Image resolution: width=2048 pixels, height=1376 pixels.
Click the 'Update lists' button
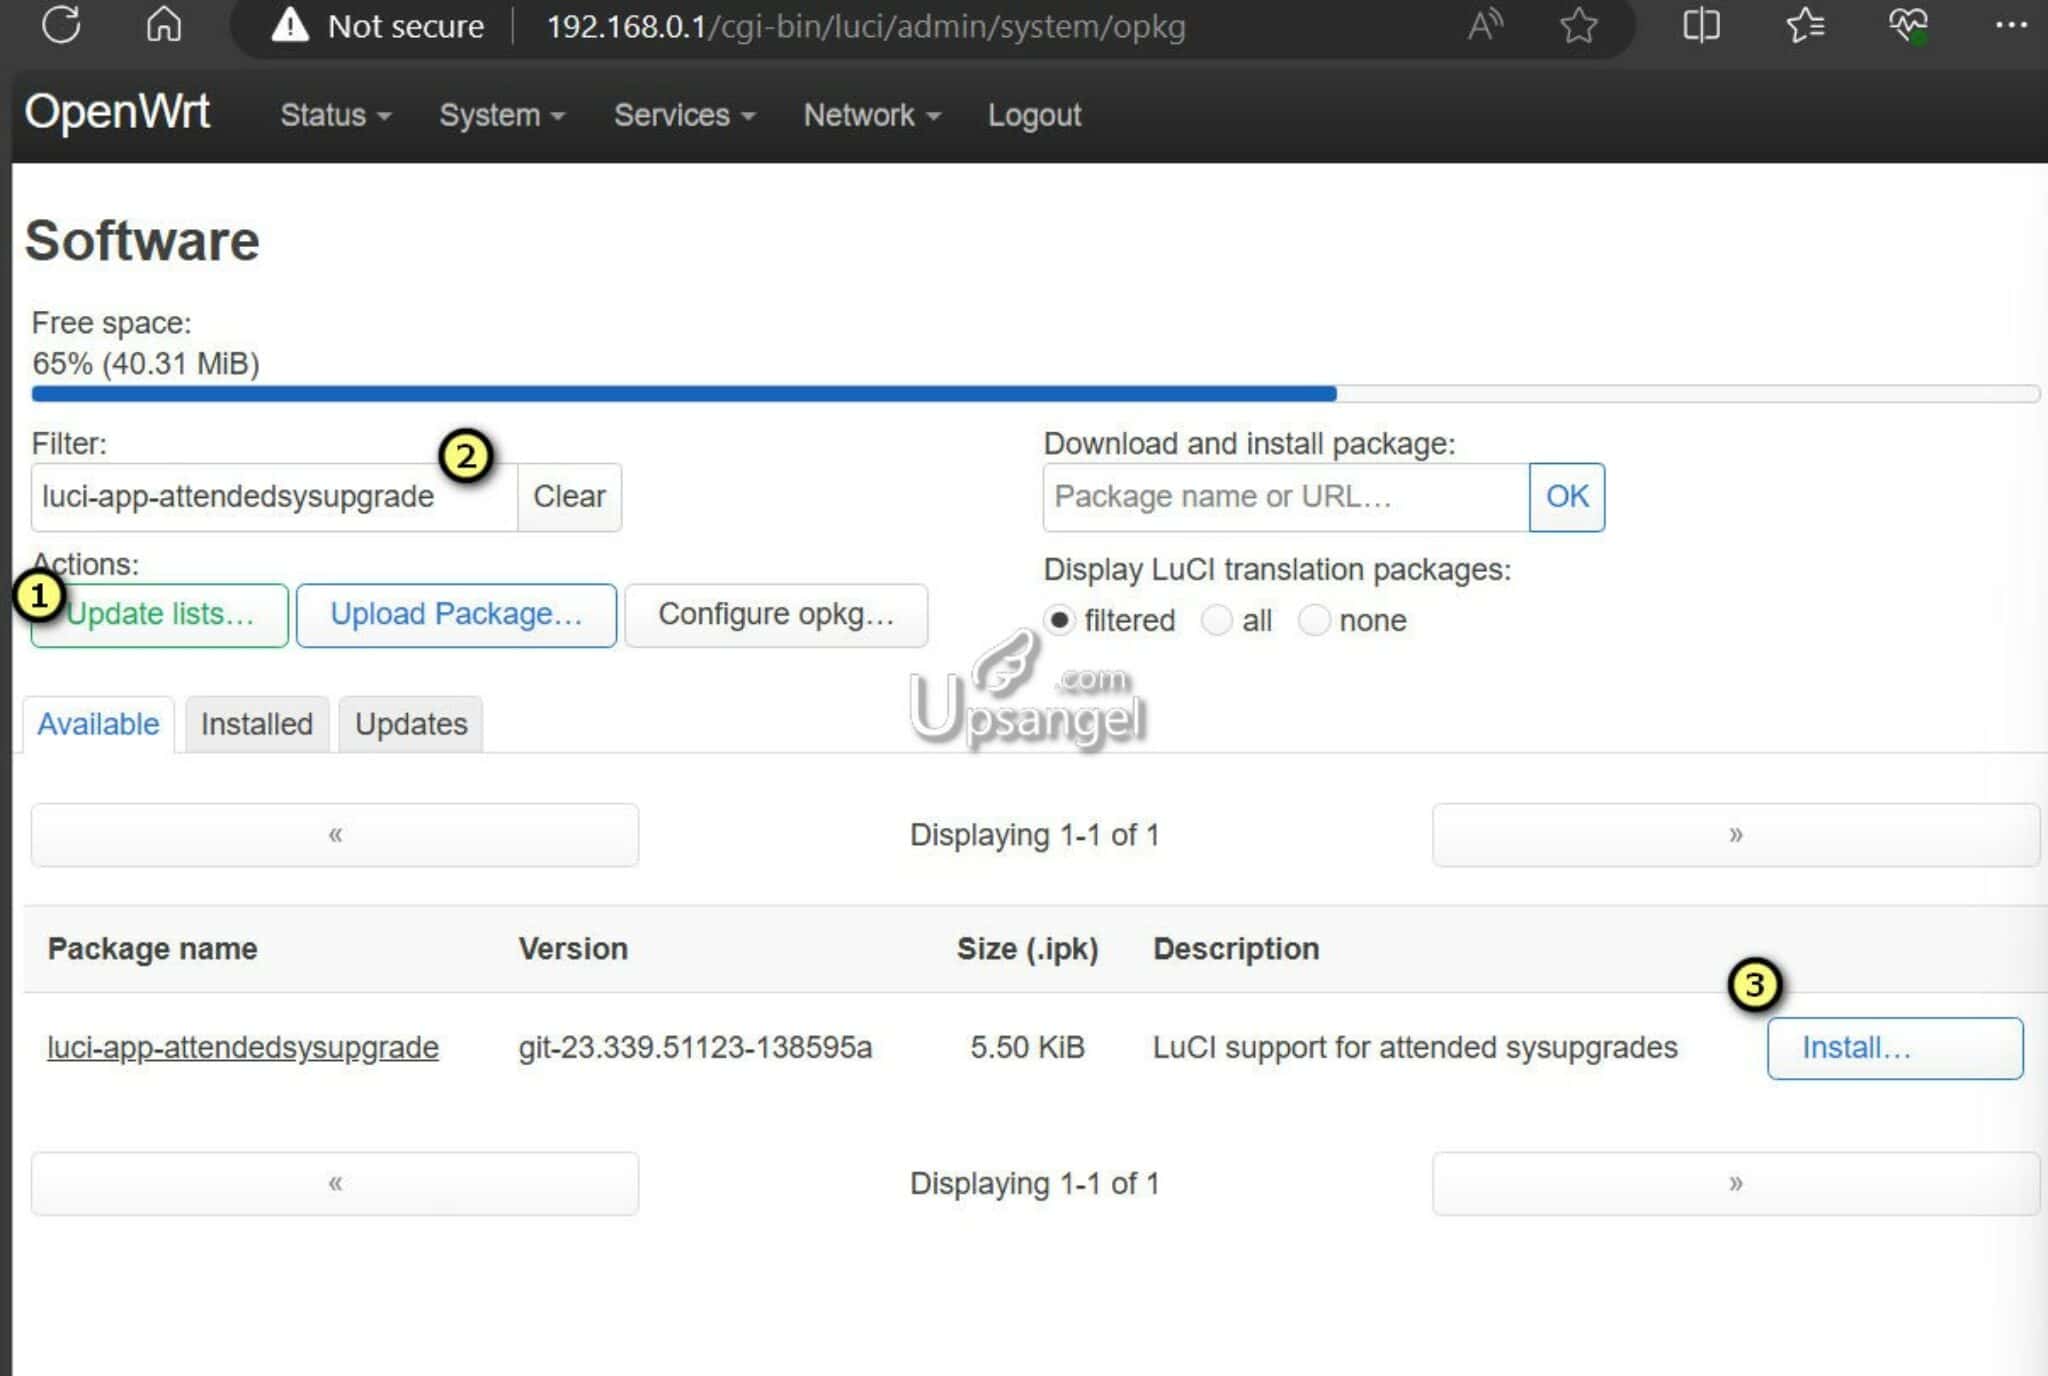click(x=158, y=614)
